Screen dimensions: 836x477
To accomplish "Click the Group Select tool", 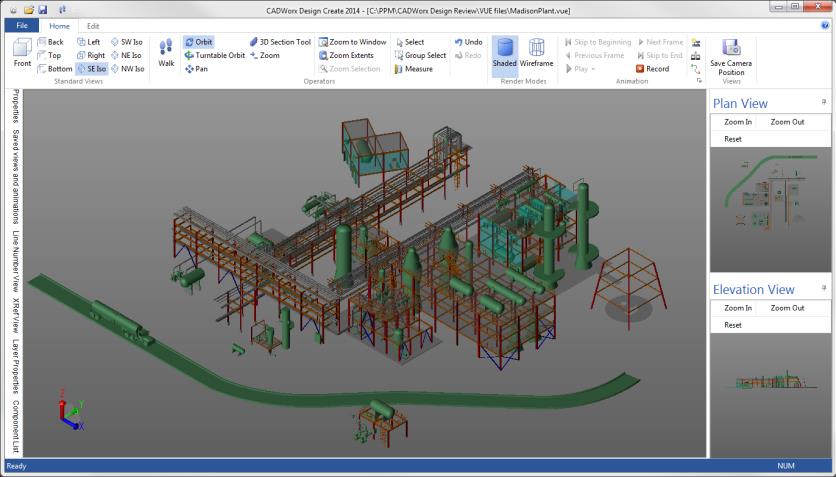I will click(419, 56).
